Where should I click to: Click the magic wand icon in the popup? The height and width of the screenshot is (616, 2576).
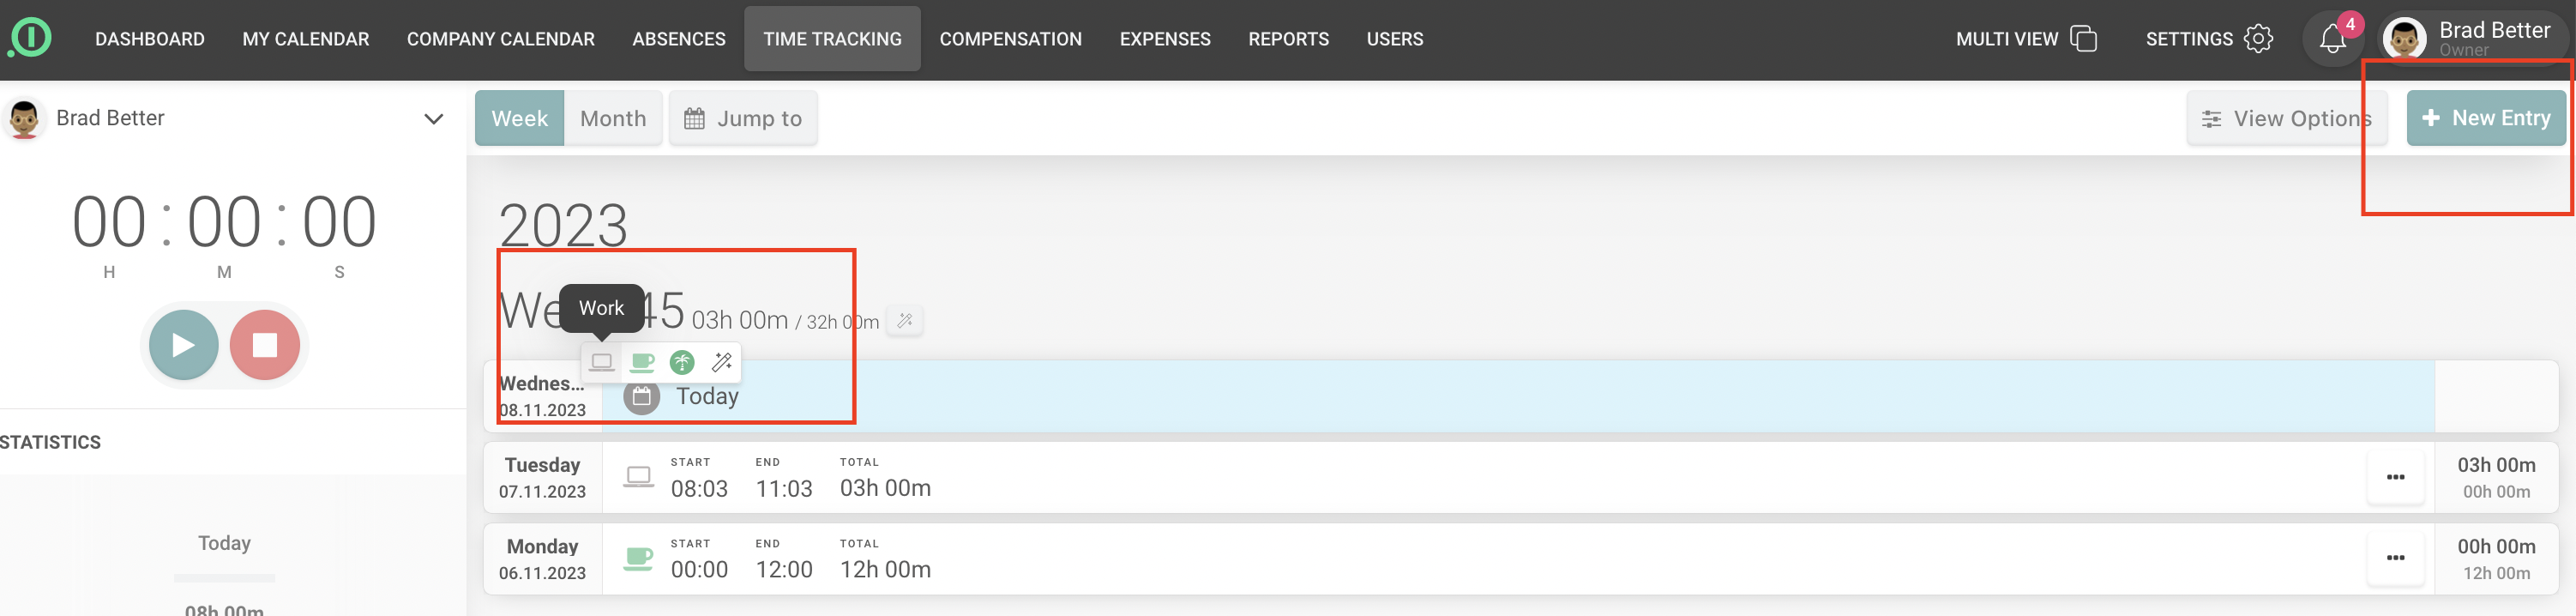[x=721, y=362]
